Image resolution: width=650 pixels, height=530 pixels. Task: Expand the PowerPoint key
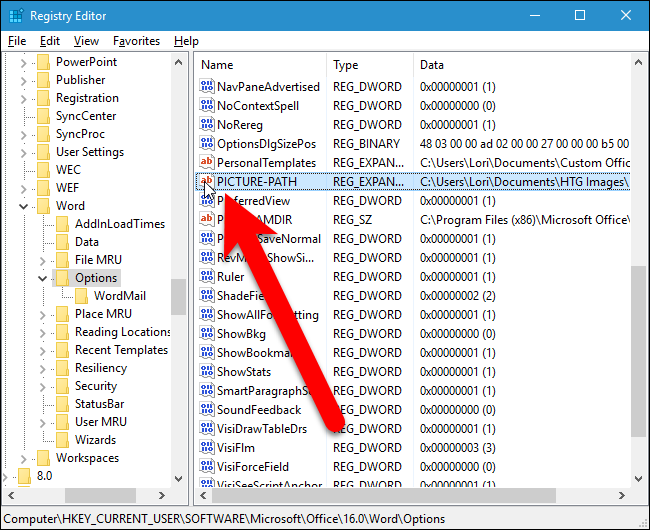23,63
